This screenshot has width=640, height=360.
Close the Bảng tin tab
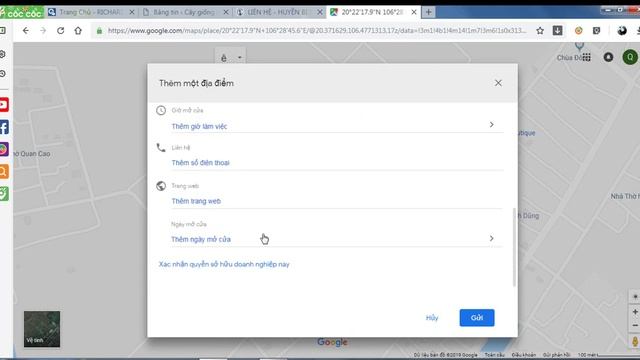point(226,12)
